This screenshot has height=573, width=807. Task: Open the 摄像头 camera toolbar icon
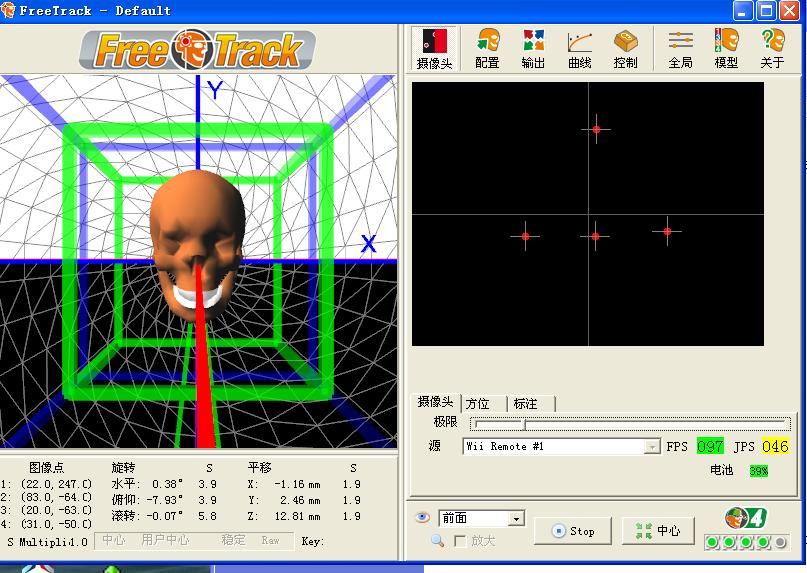tap(435, 48)
